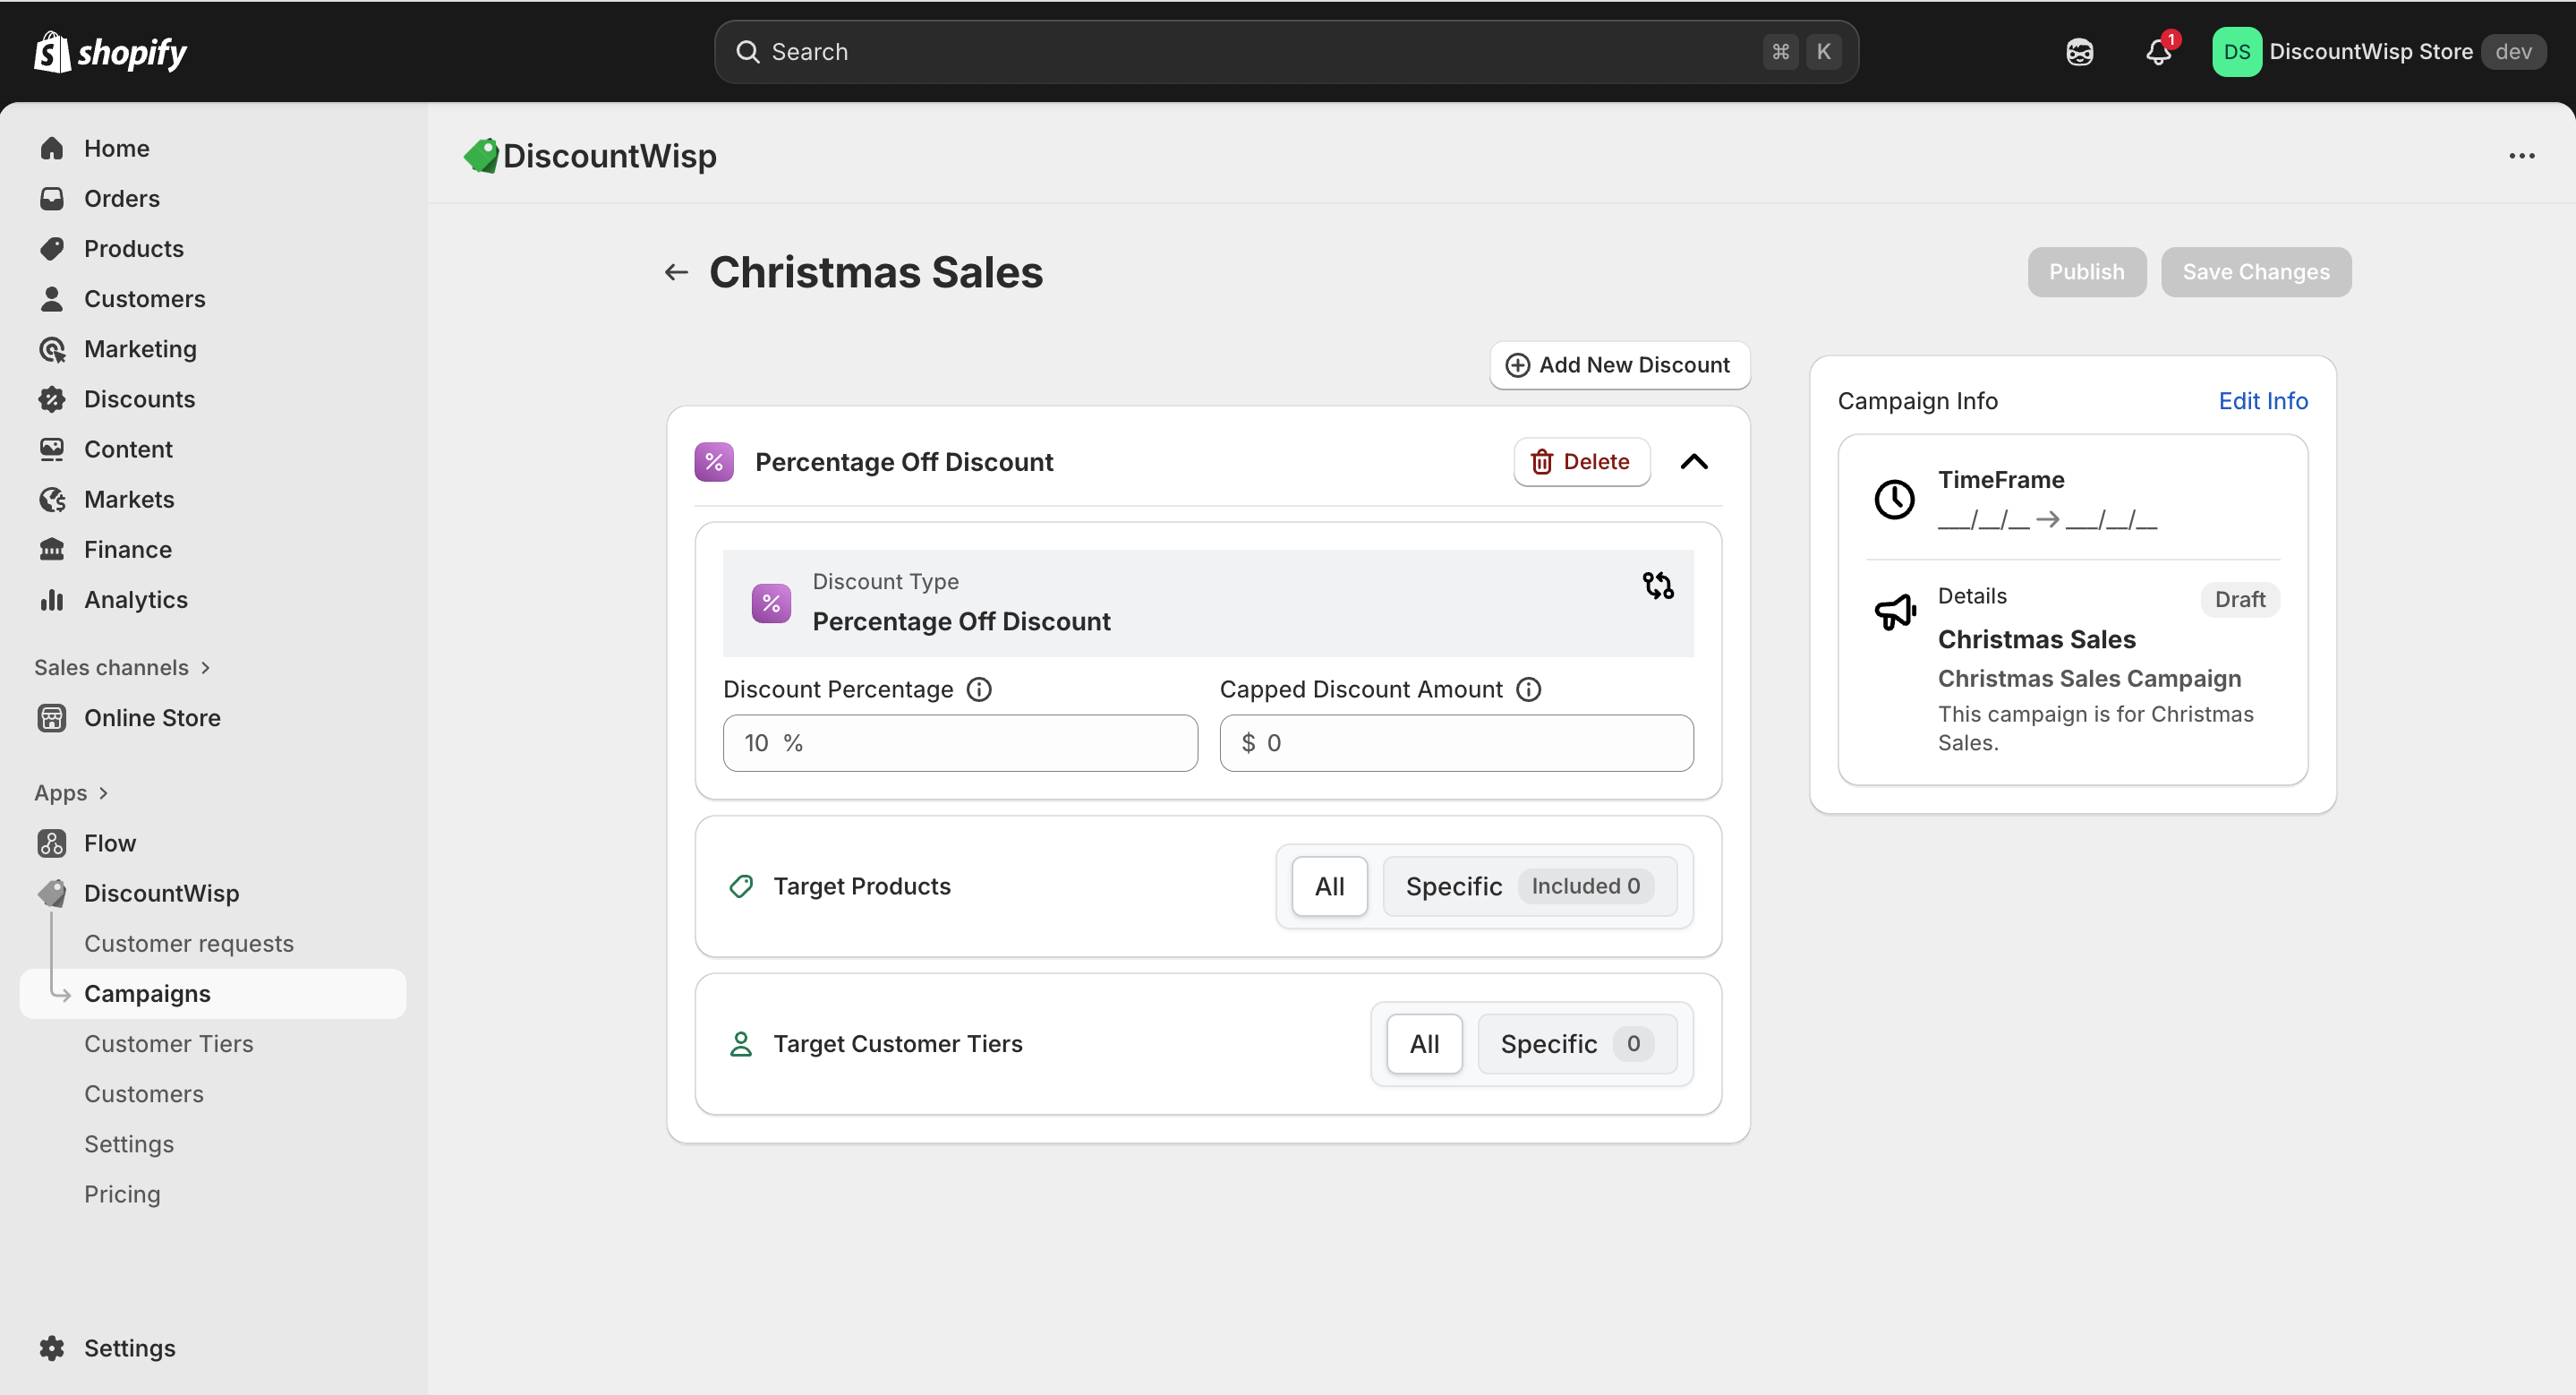Viewport: 2576px width, 1395px height.
Task: Click the Discount Percentage input field
Action: click(960, 743)
